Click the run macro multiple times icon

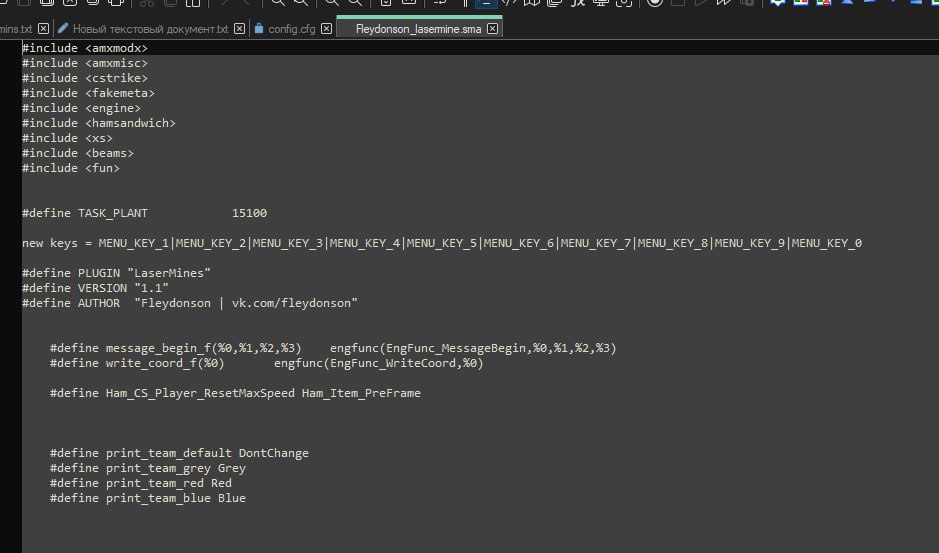(723, 2)
